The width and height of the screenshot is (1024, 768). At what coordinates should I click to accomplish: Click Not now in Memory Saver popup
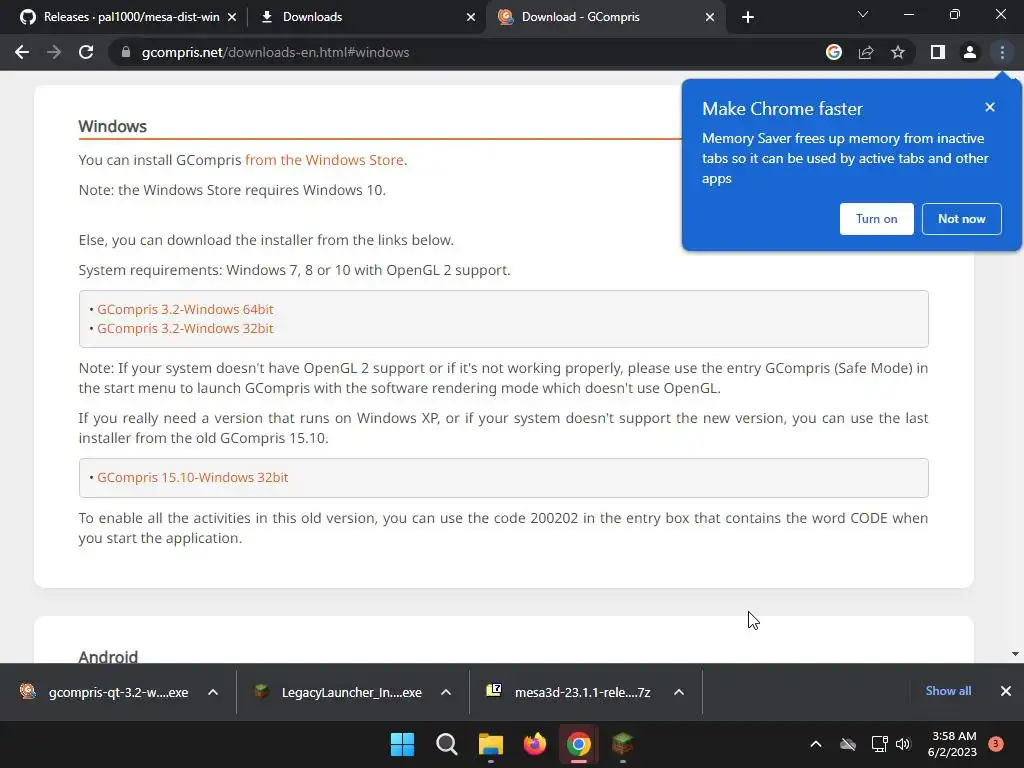(x=961, y=219)
